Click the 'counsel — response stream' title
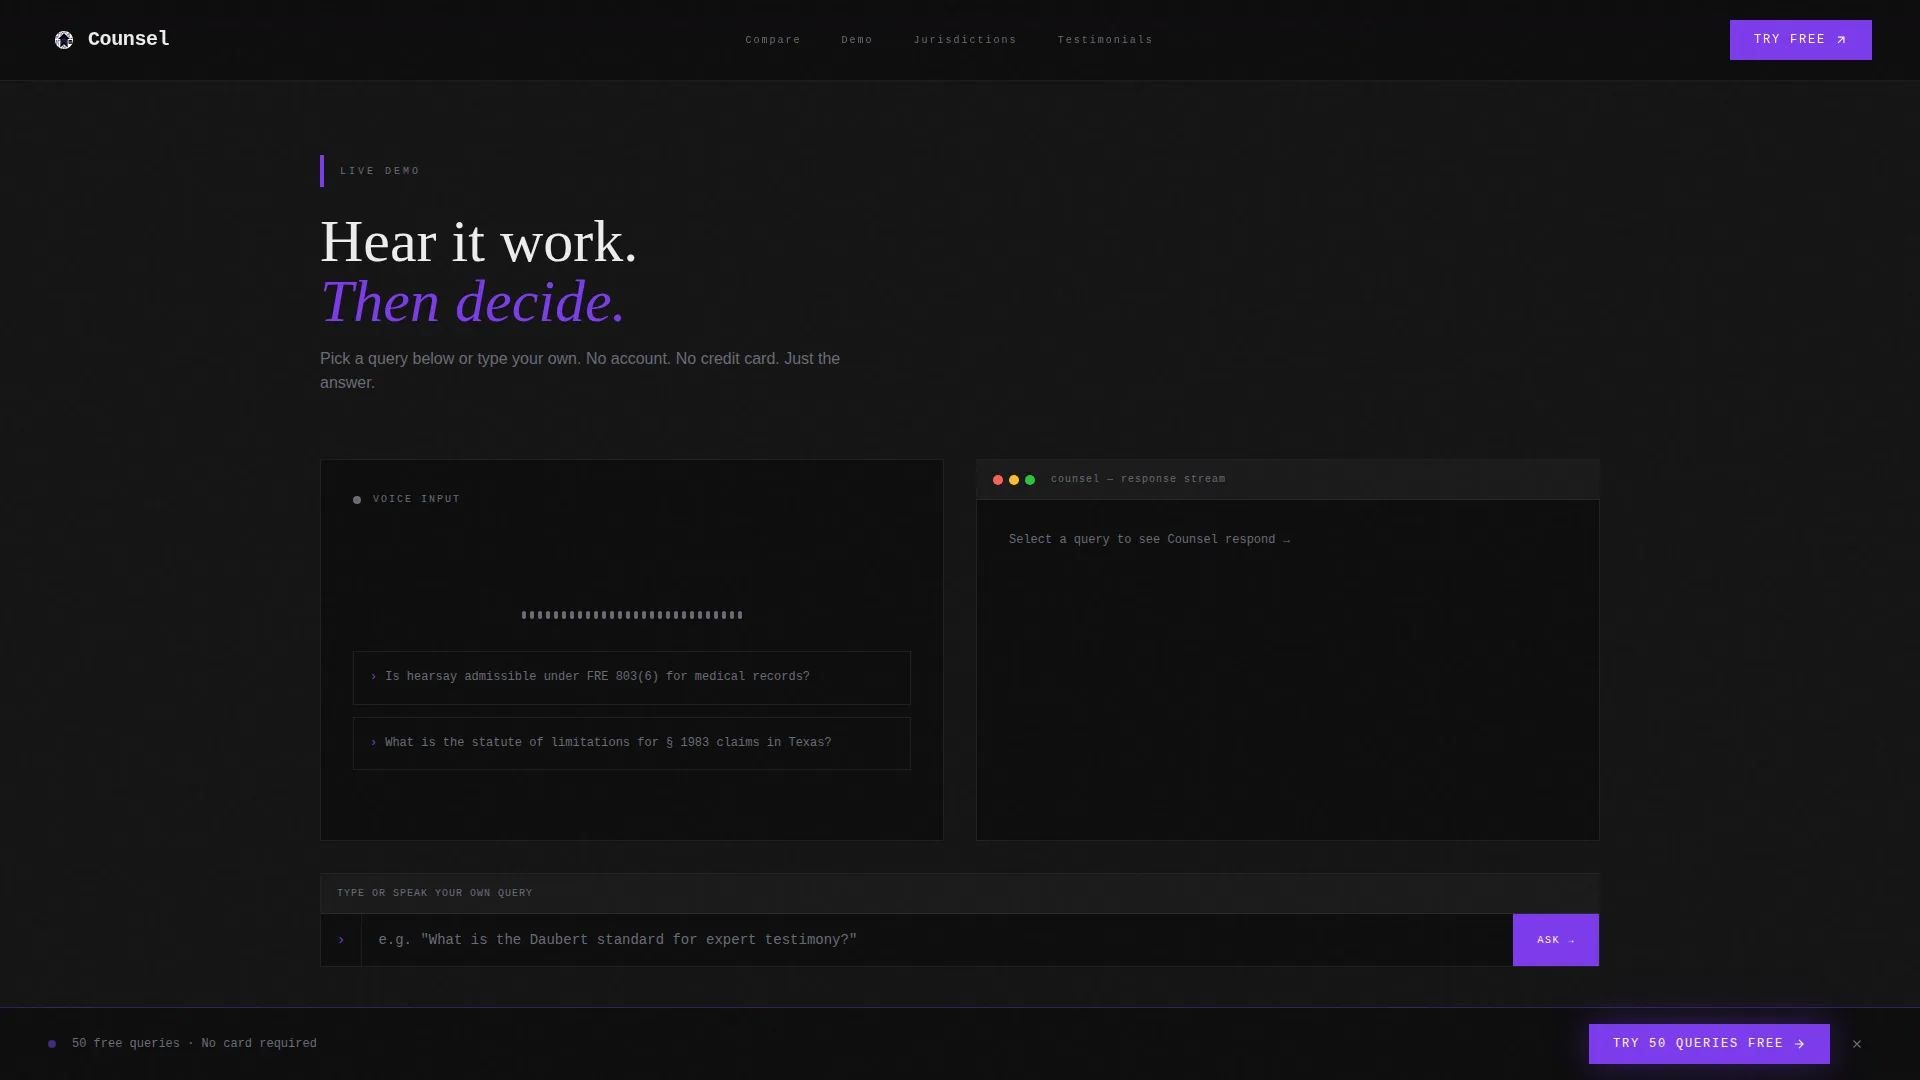1920x1080 pixels. (1138, 479)
